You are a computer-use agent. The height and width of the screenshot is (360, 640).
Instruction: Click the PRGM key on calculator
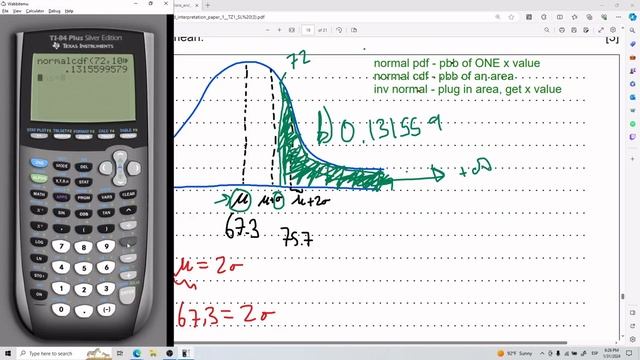(x=84, y=198)
